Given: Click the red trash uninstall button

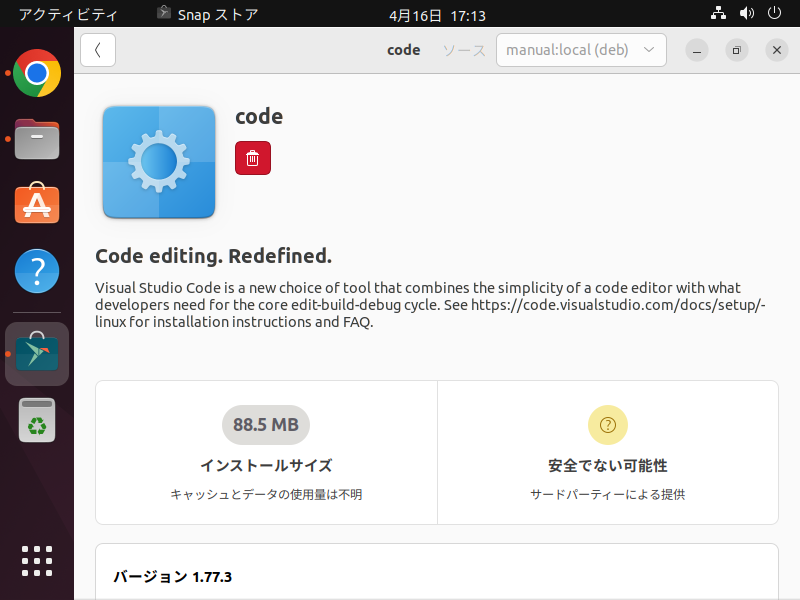Looking at the screenshot, I should coord(253,158).
